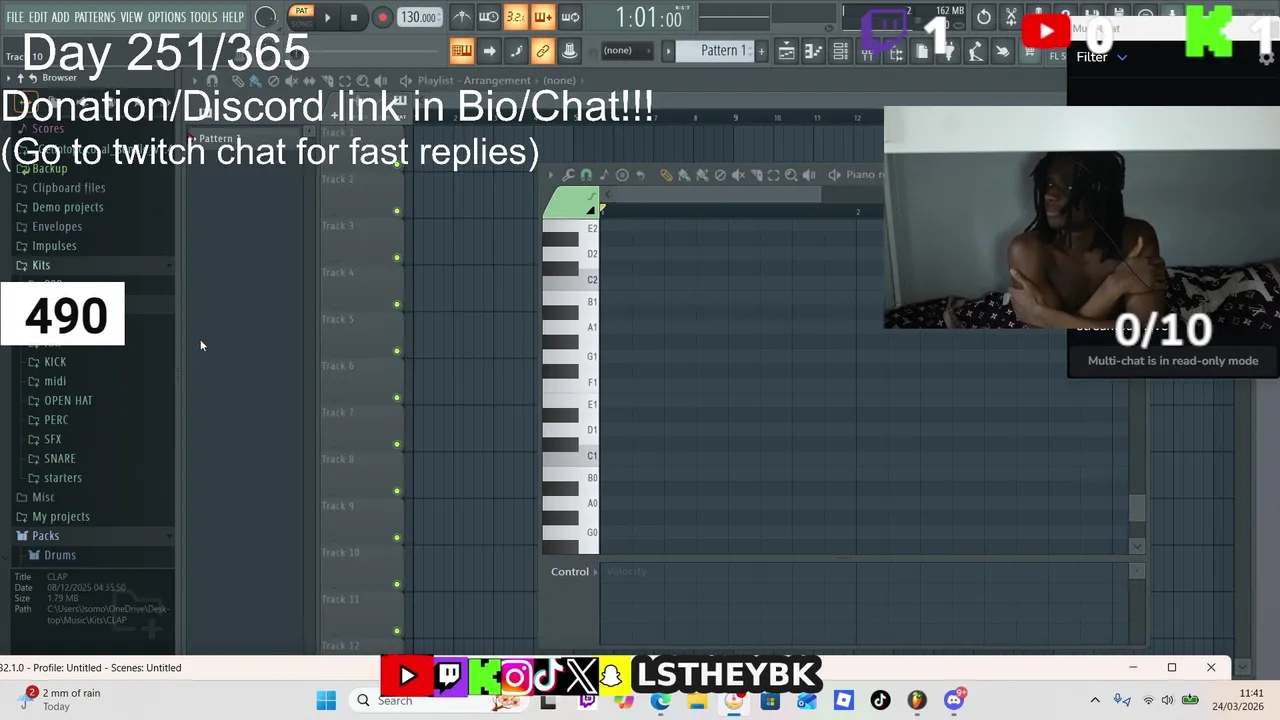Viewport: 1280px width, 720px height.
Task: Select the Playlist pencil draw tool
Action: pyautogui.click(x=238, y=81)
